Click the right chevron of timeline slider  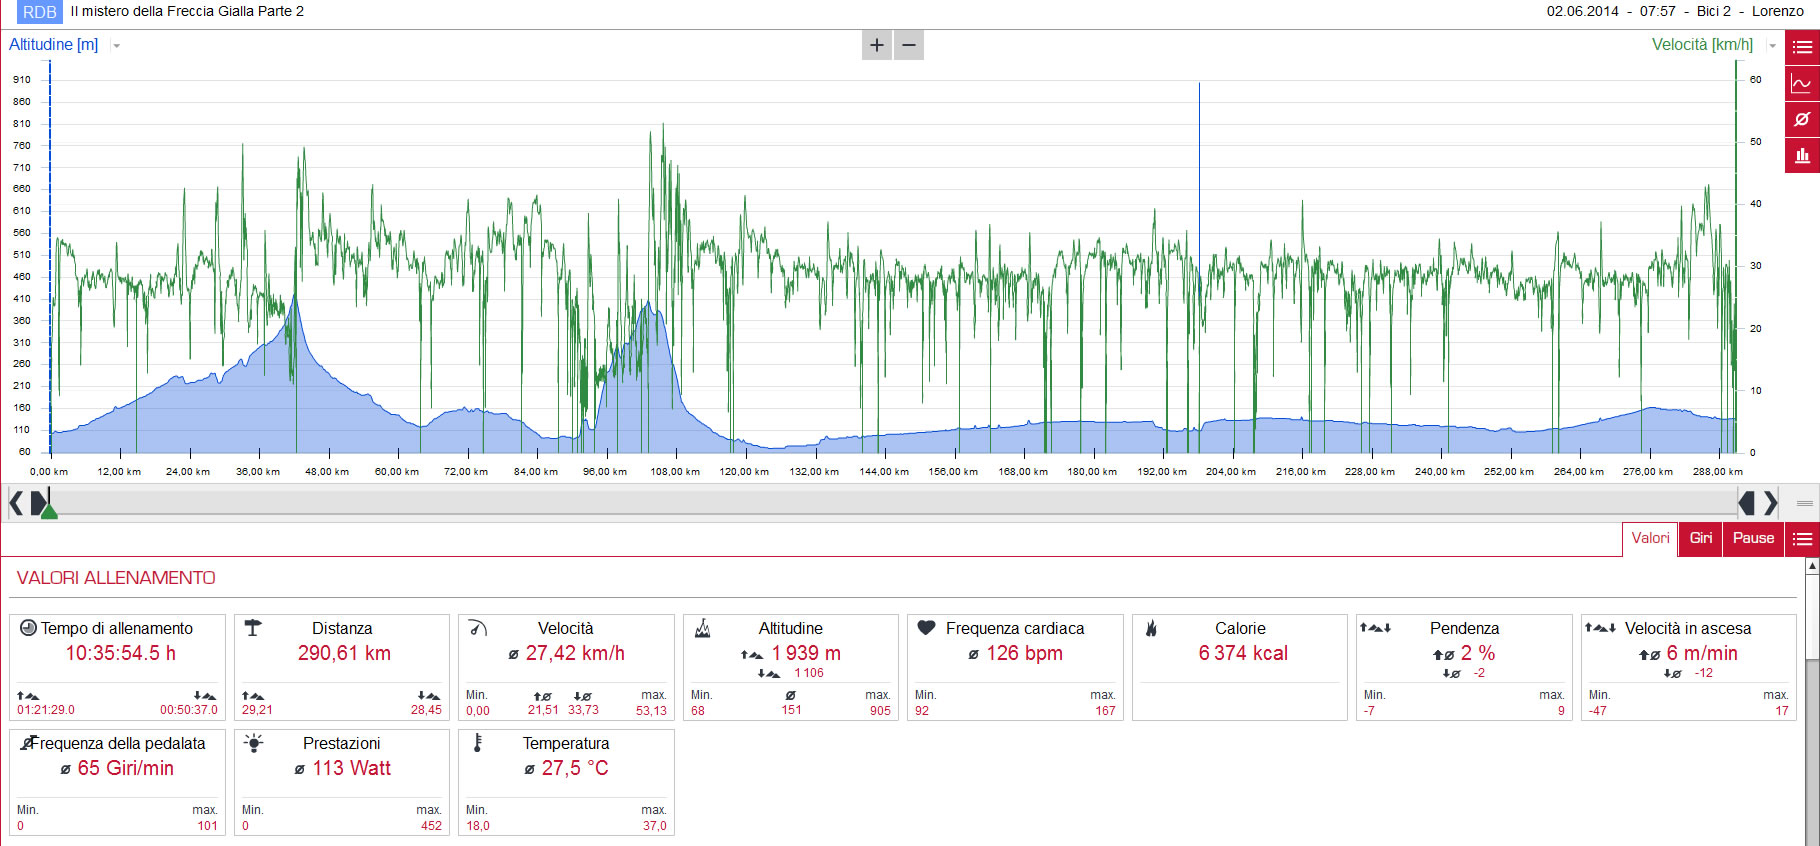tap(1771, 502)
